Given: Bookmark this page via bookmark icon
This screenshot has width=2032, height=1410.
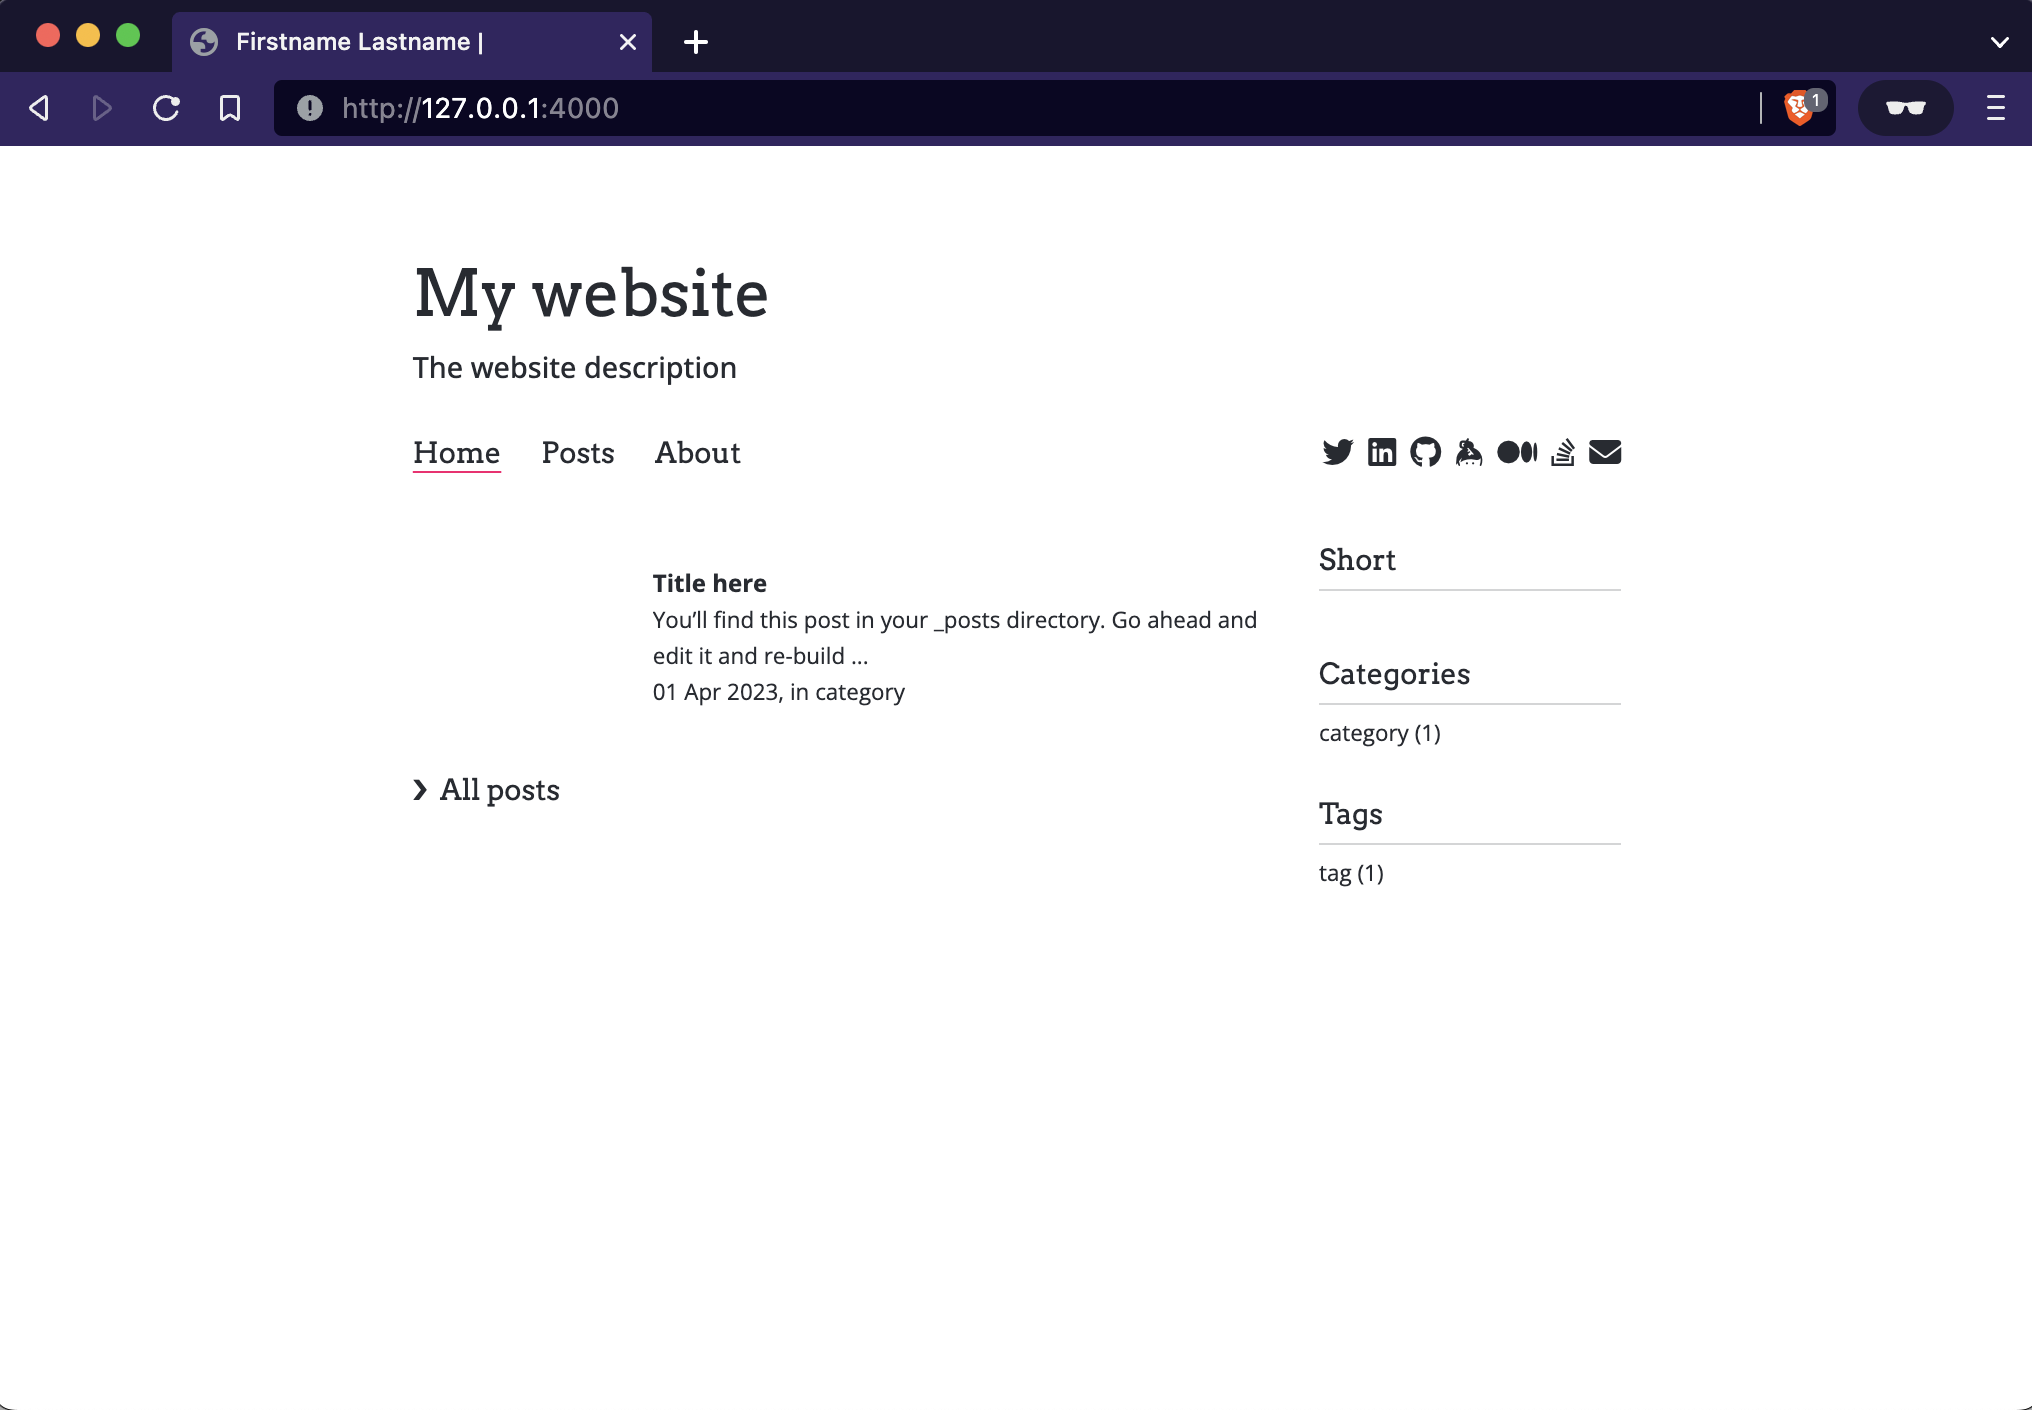Looking at the screenshot, I should click(230, 108).
